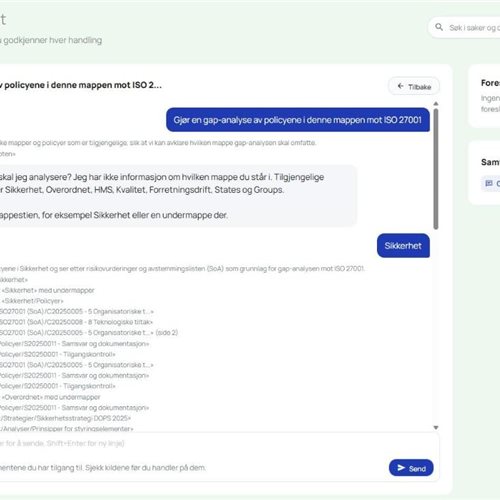
Task: Click the assistant reply about available folders
Action: point(178,196)
